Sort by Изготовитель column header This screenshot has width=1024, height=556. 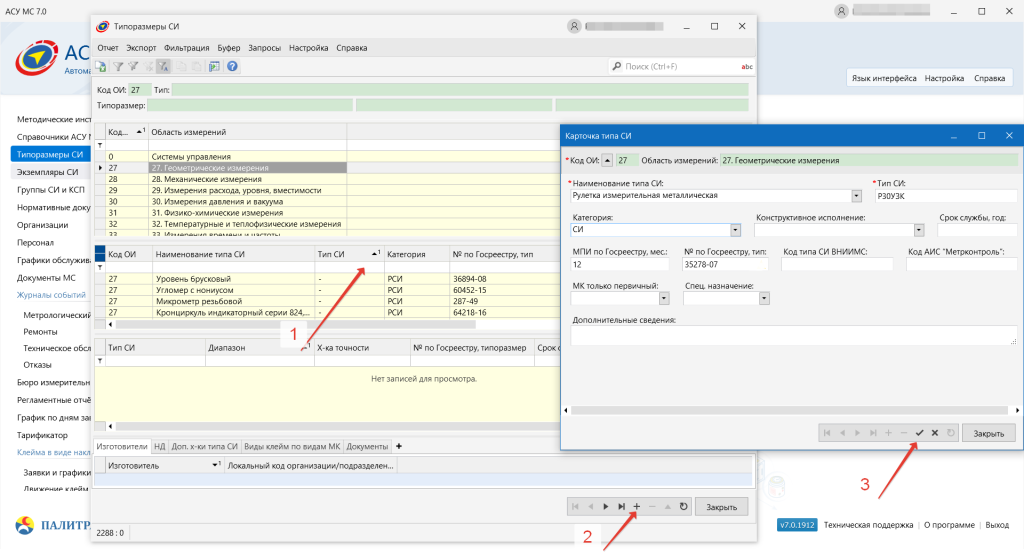165,466
